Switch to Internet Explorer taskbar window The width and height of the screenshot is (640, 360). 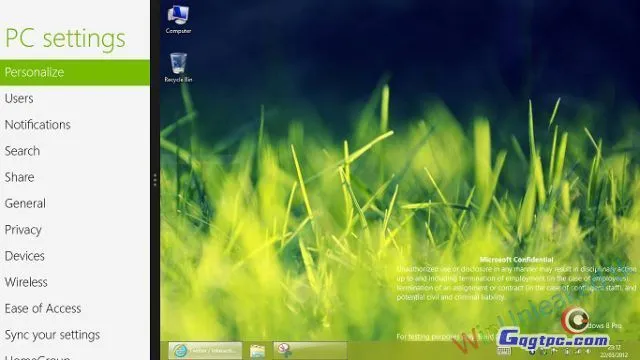[205, 351]
